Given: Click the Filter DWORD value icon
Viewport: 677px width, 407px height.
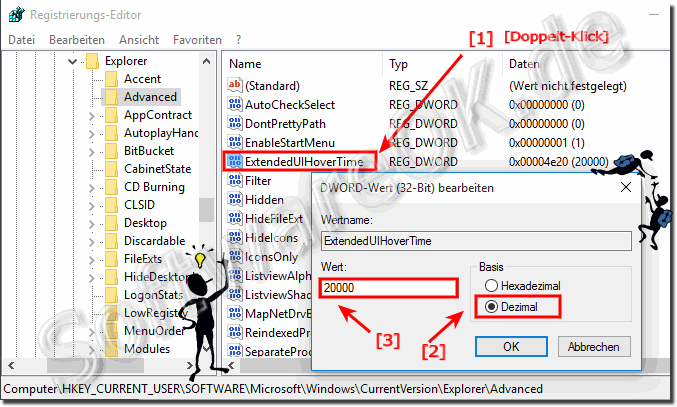Looking at the screenshot, I should pyautogui.click(x=234, y=180).
